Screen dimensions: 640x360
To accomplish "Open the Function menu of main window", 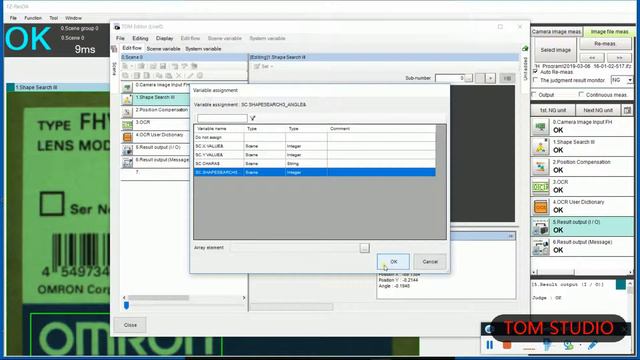I will click(33, 18).
